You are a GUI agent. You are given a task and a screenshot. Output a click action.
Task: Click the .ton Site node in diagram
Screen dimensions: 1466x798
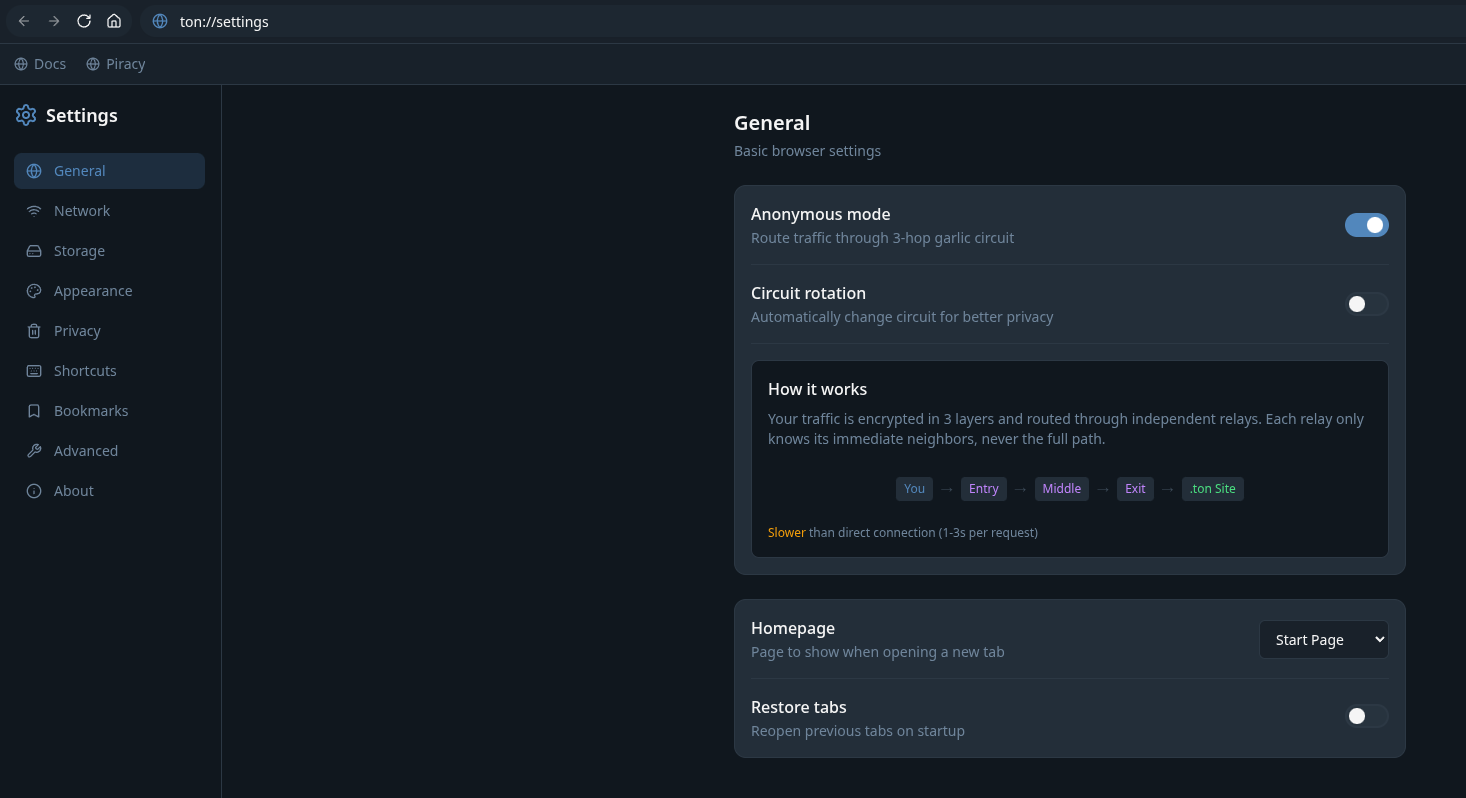[1212, 489]
